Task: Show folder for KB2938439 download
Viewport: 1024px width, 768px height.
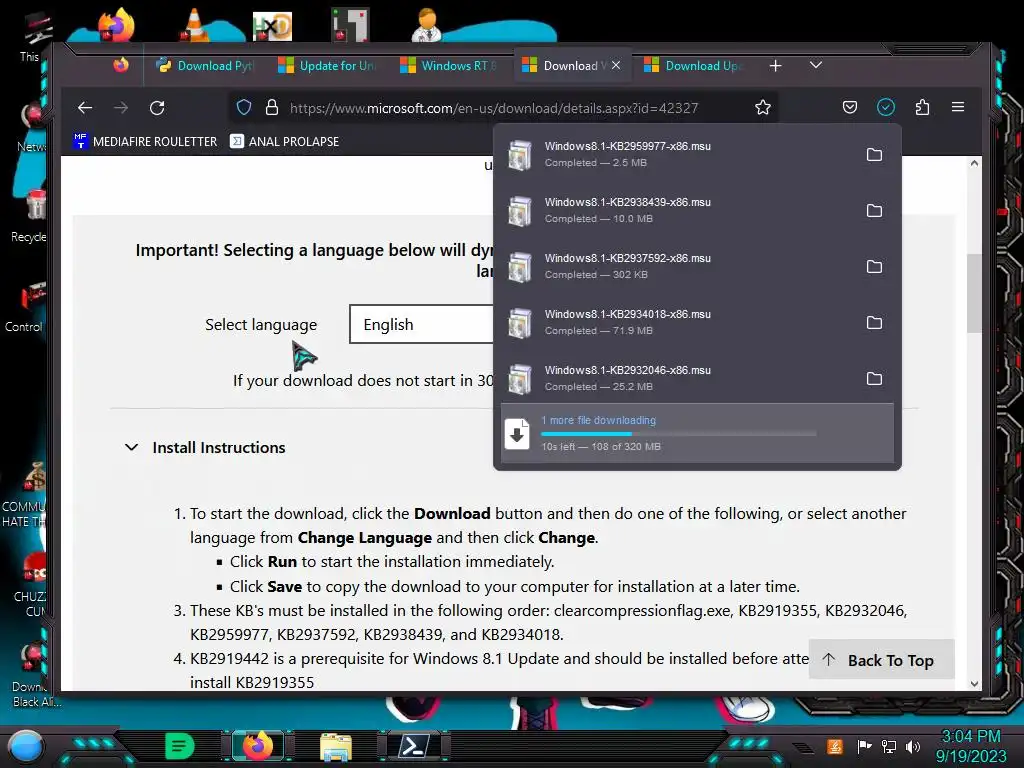Action: click(x=874, y=211)
